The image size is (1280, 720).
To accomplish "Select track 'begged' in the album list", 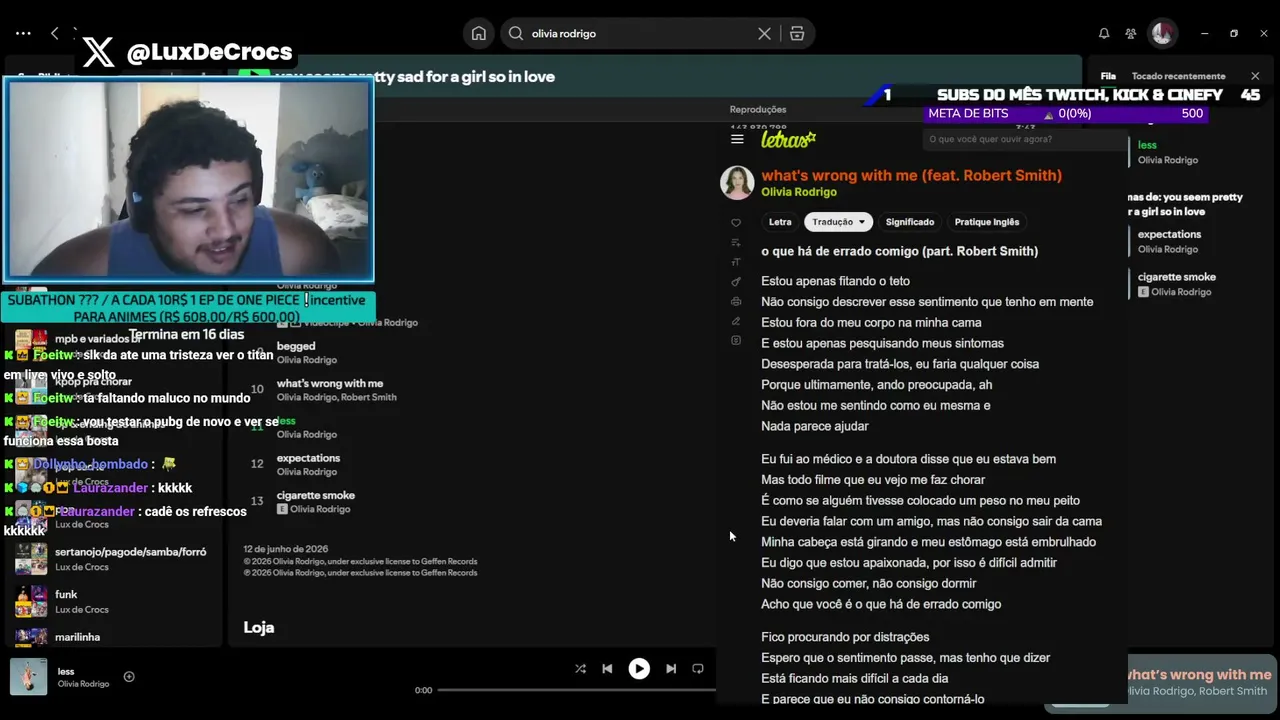I will (x=296, y=346).
